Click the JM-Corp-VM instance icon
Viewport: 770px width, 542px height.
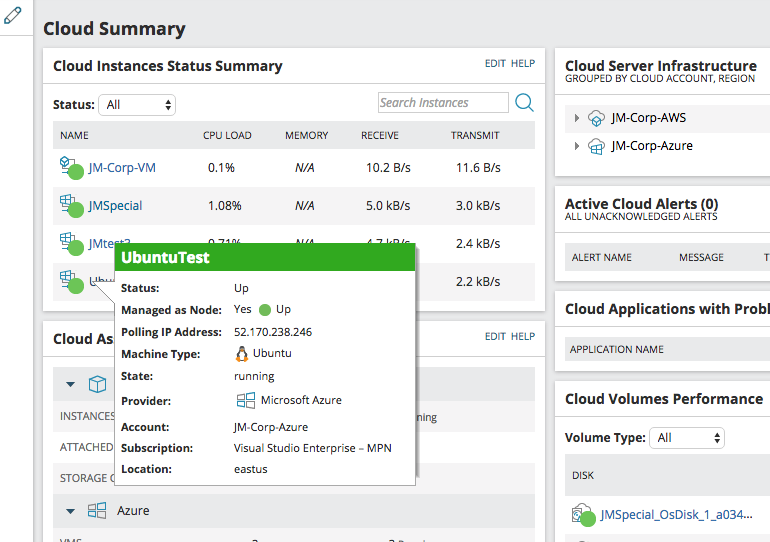coord(70,166)
